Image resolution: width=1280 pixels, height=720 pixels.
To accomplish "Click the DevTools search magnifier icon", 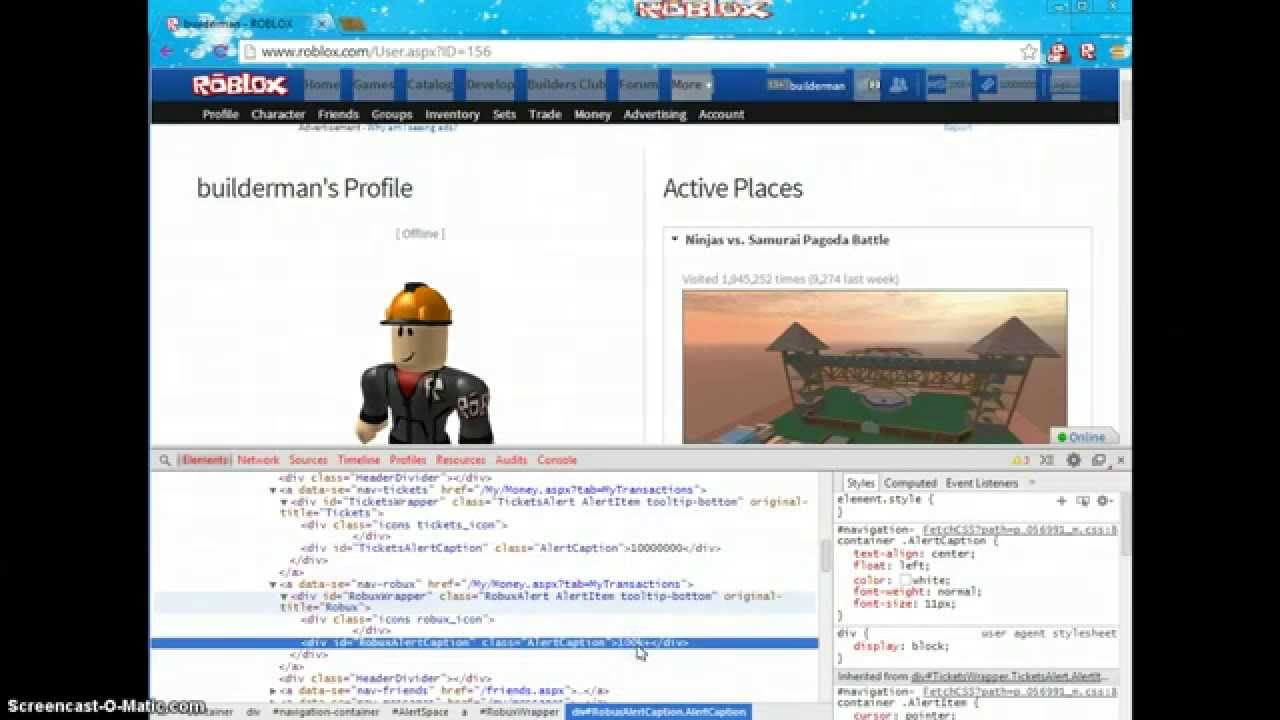I will pos(165,460).
